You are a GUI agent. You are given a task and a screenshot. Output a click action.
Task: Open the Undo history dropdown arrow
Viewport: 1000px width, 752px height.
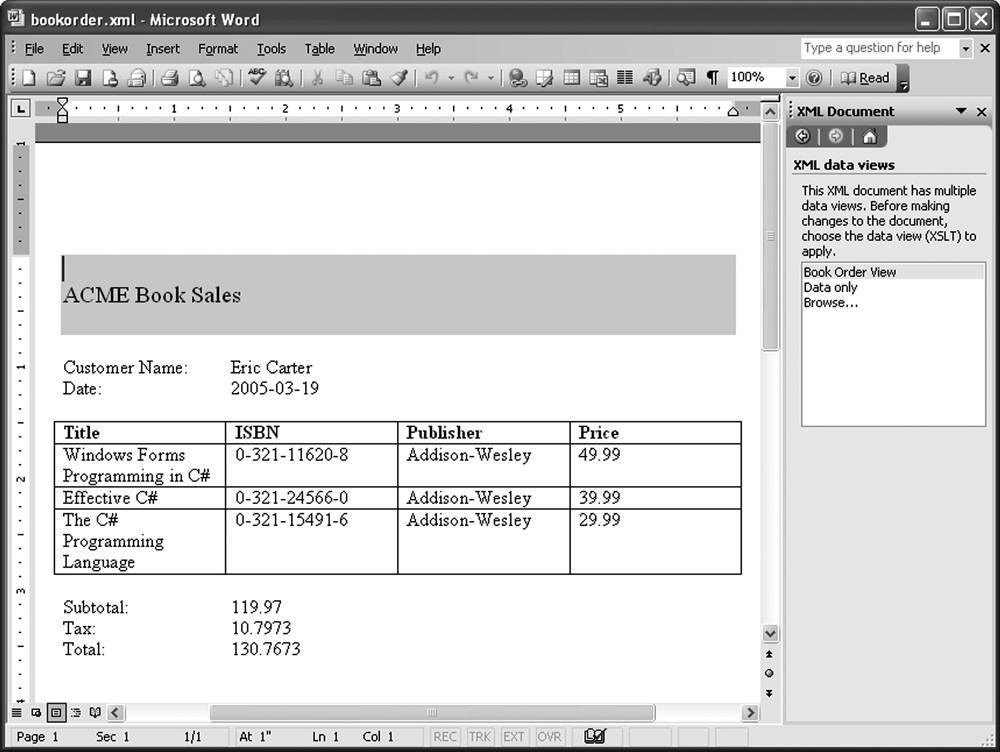tap(451, 78)
